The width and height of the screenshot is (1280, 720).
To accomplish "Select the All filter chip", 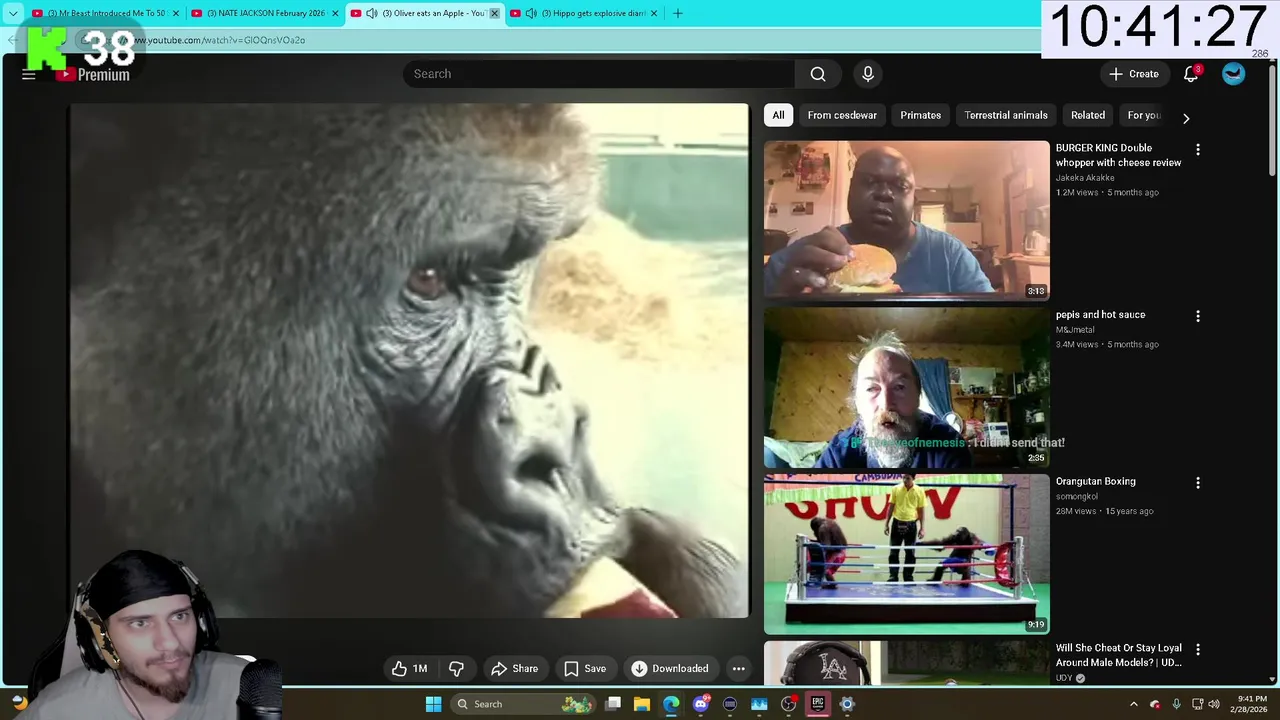I will point(778,115).
